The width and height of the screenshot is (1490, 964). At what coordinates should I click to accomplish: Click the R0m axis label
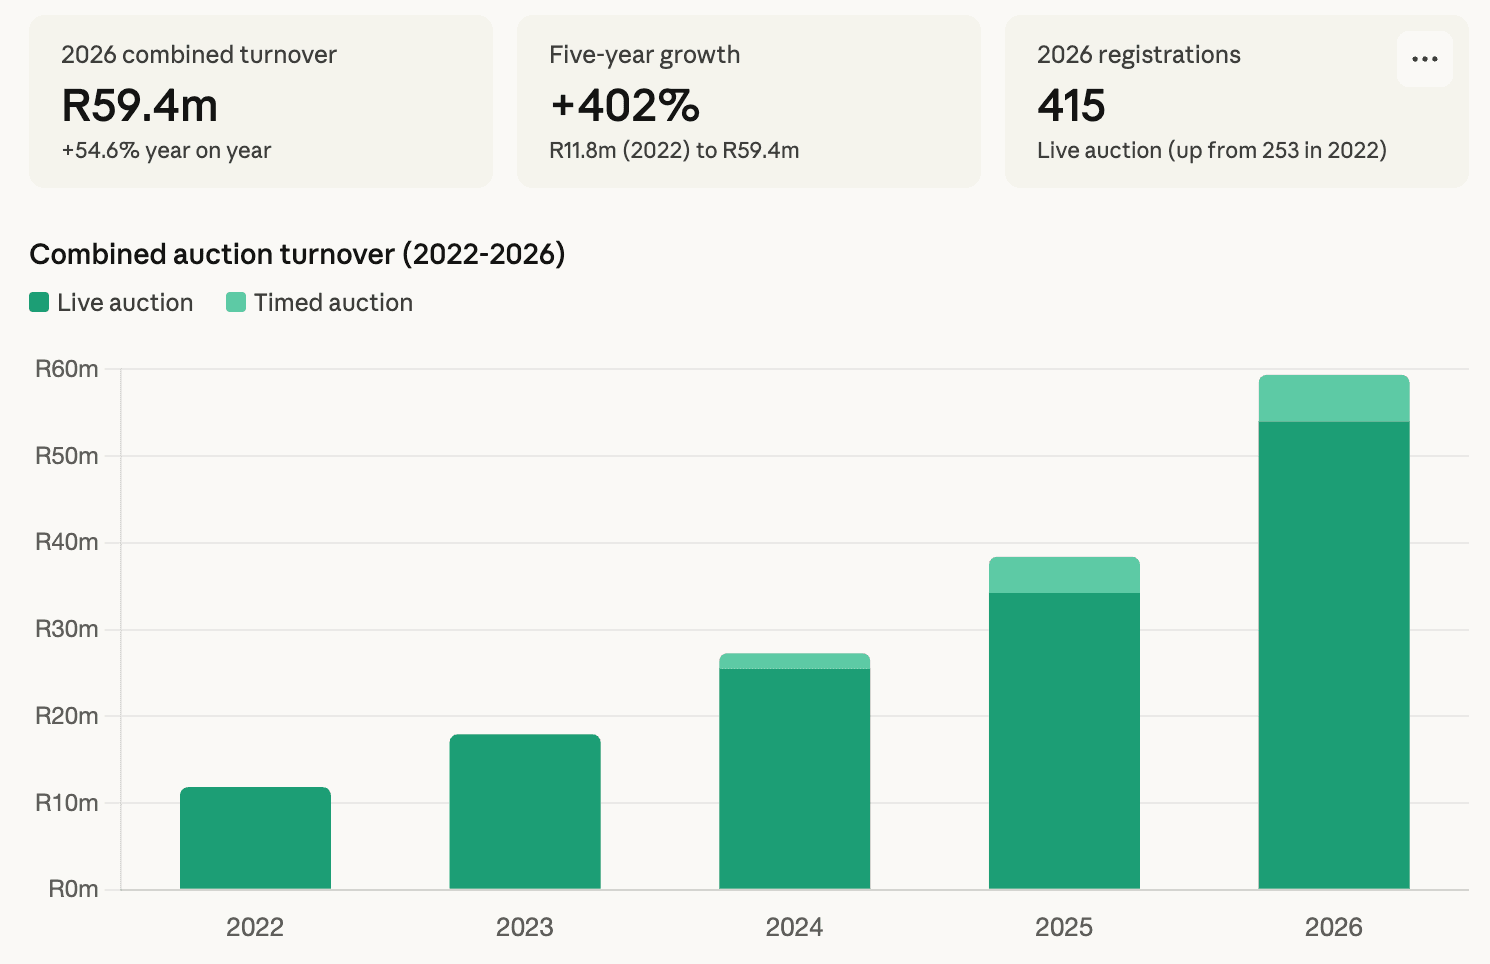pos(74,889)
